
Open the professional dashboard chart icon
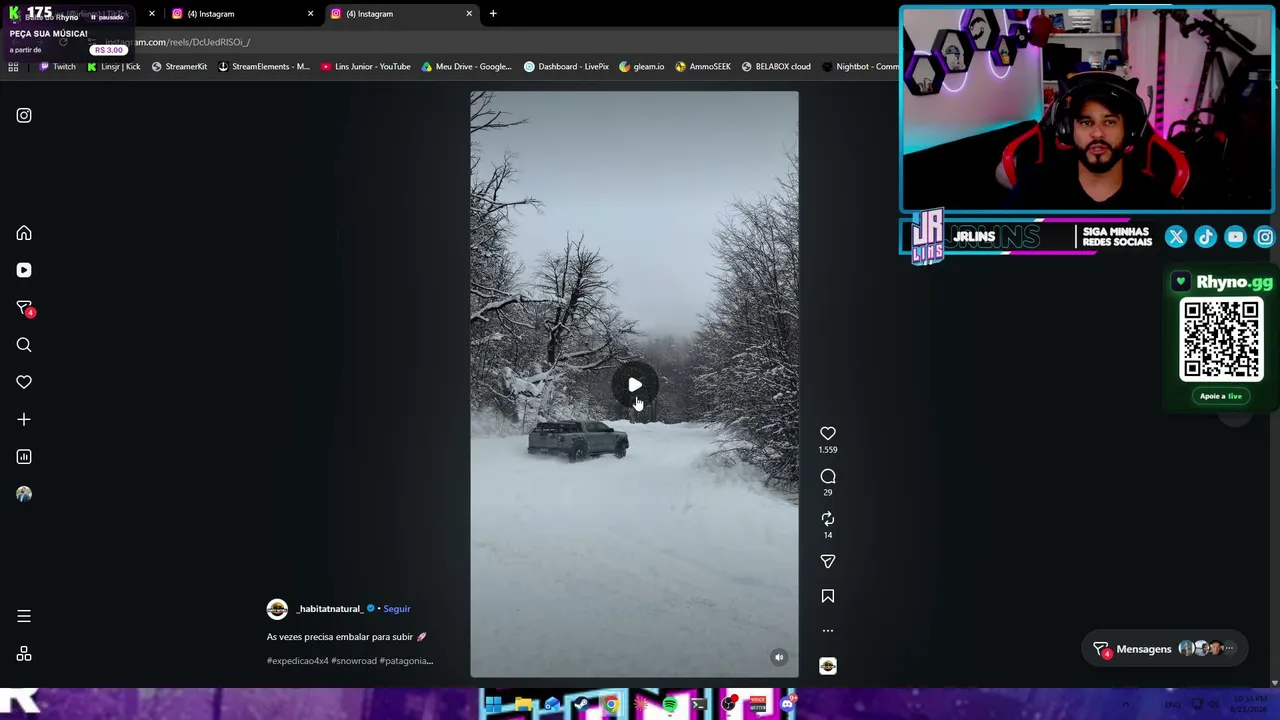coord(24,457)
